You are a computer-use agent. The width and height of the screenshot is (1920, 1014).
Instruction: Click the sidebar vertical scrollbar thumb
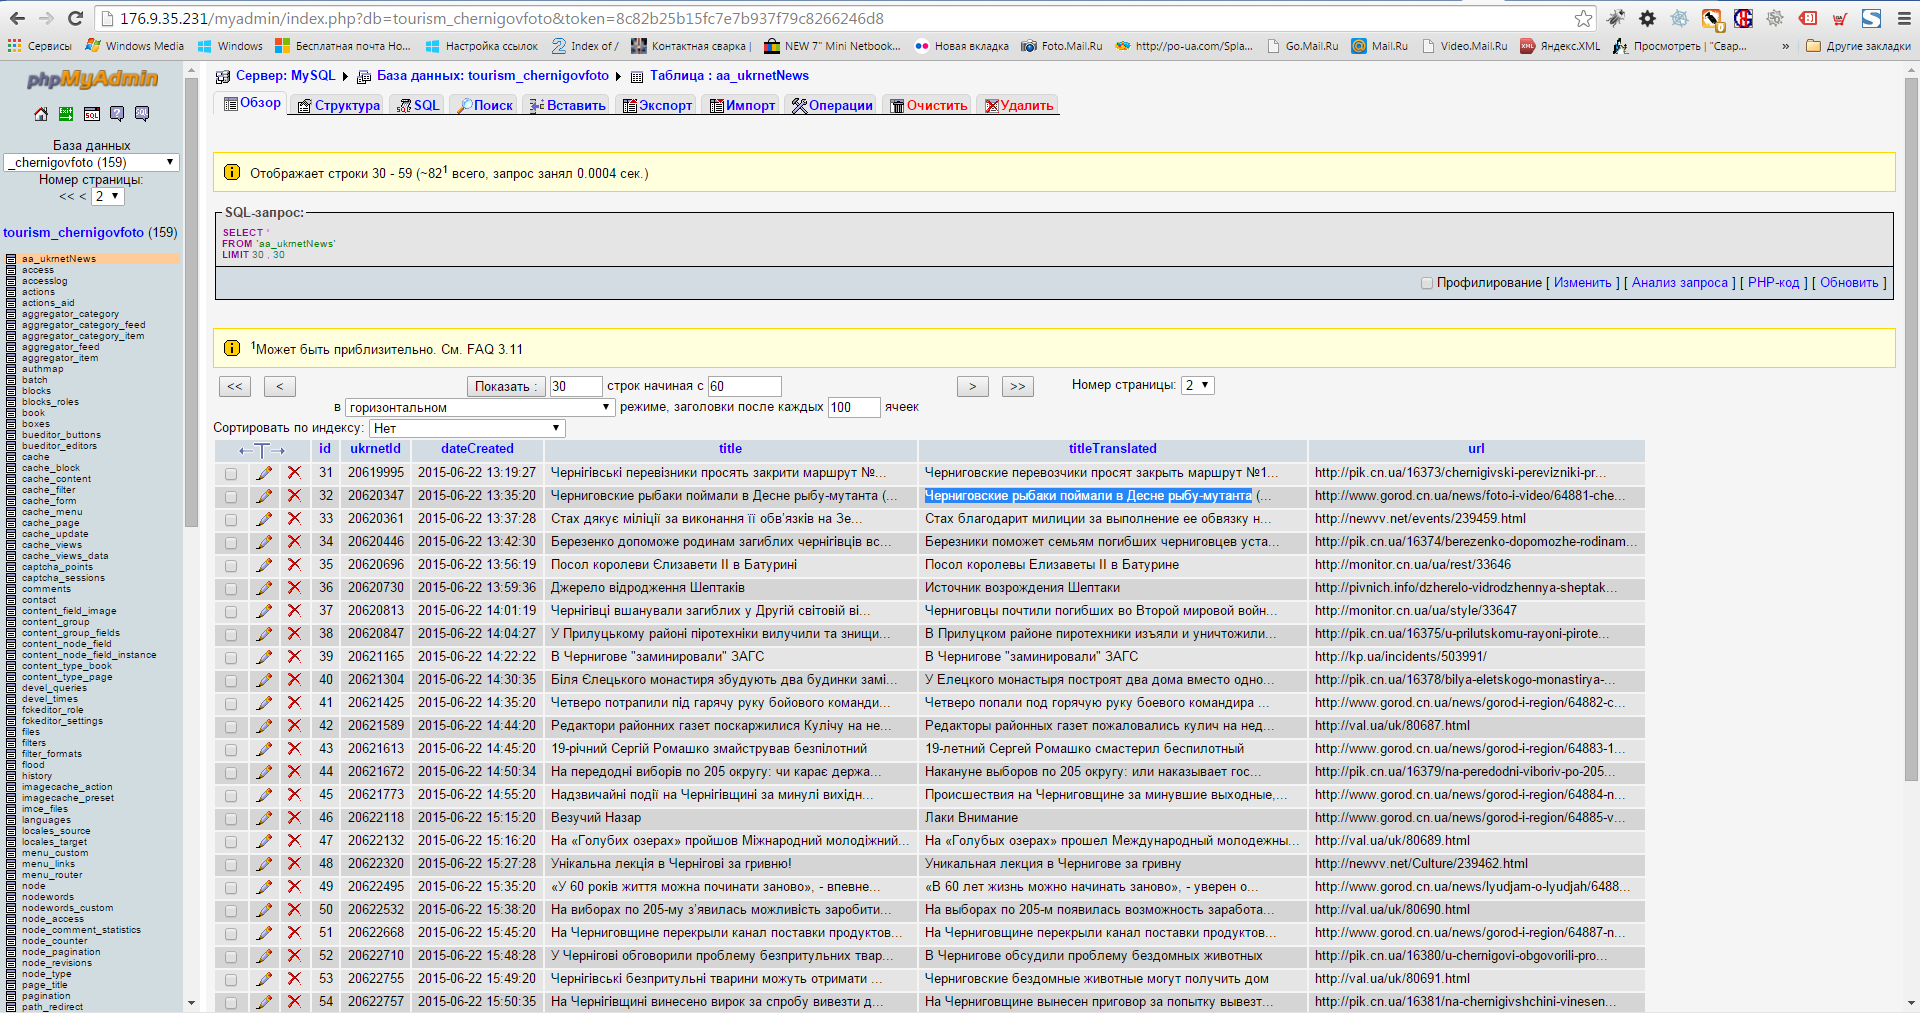pyautogui.click(x=191, y=300)
